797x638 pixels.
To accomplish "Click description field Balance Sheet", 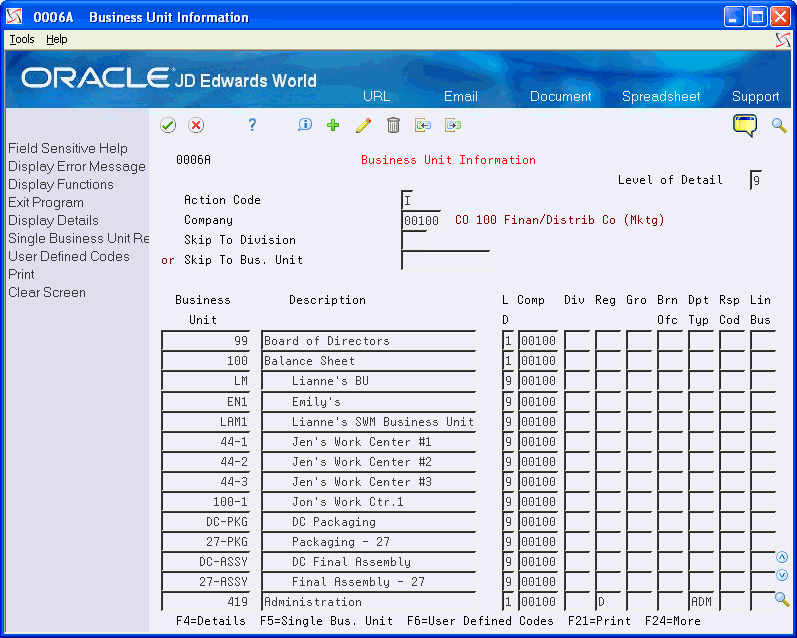I will [369, 360].
